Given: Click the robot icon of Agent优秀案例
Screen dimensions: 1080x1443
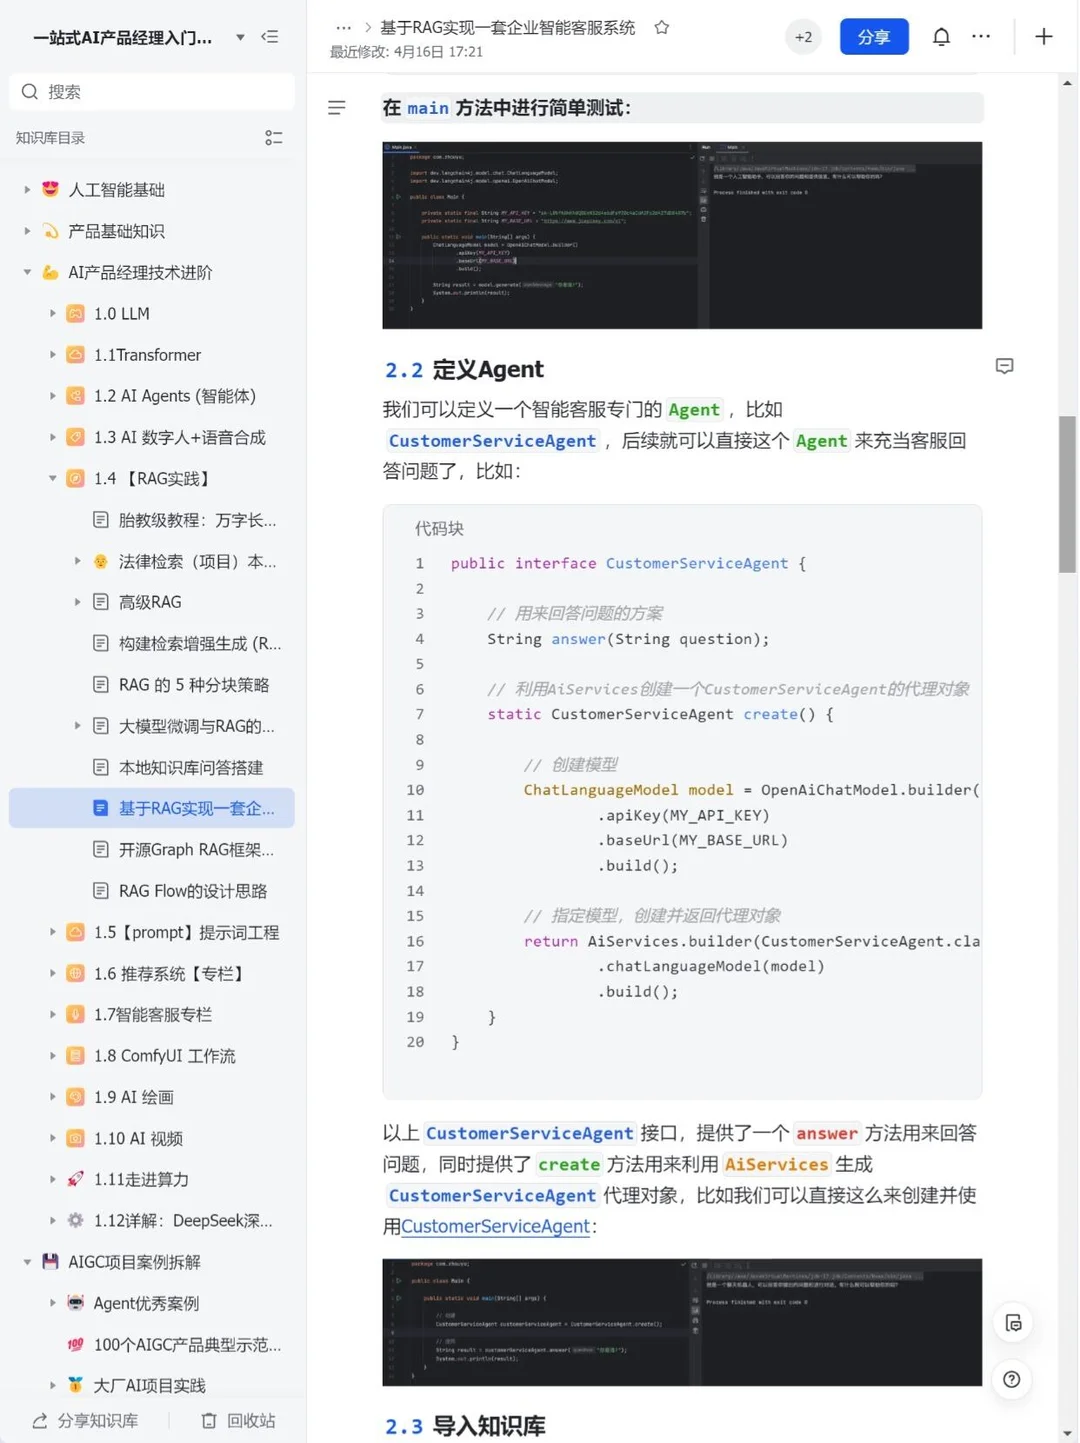Looking at the screenshot, I should (75, 1303).
